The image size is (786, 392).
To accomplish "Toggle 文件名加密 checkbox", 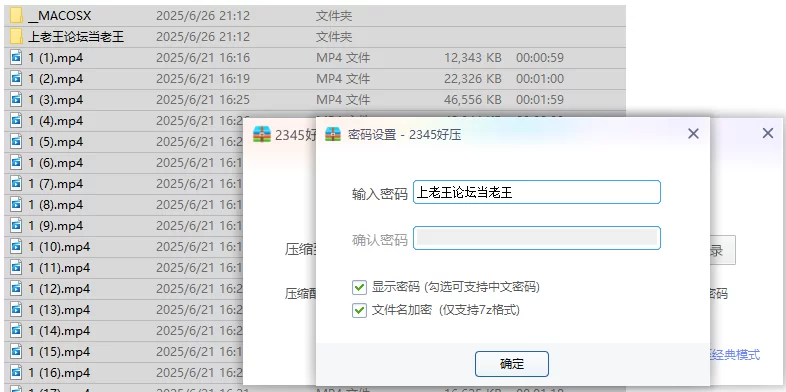I will (359, 310).
